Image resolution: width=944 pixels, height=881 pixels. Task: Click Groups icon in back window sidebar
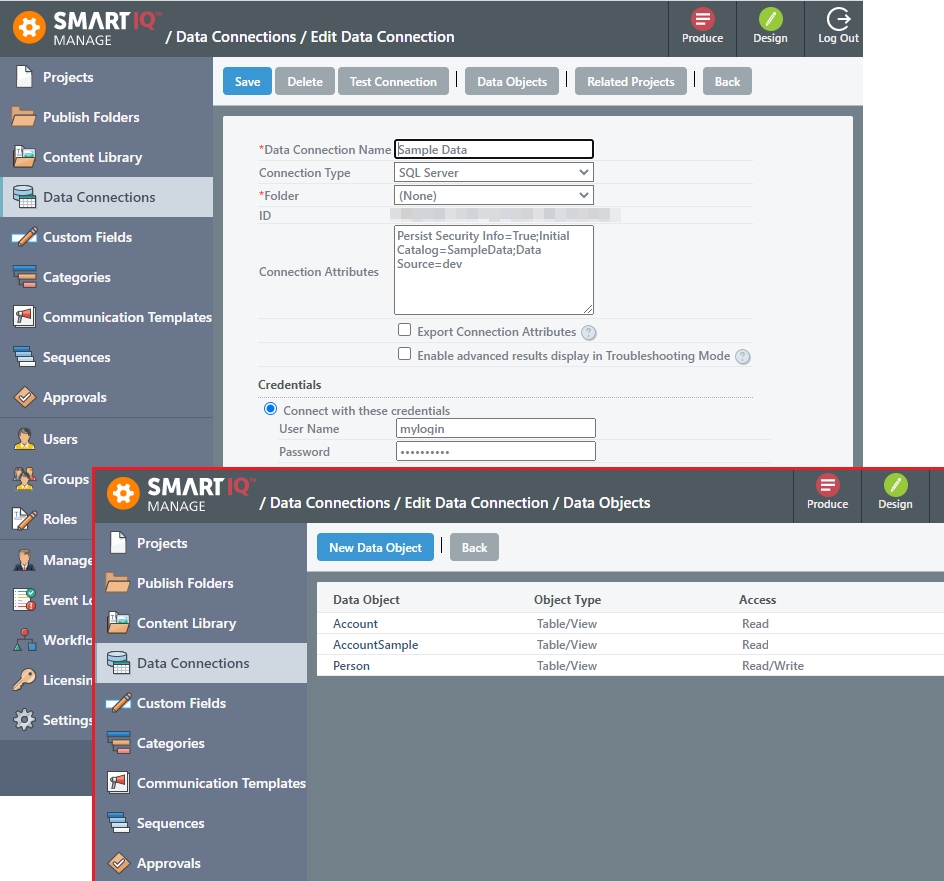click(x=24, y=479)
